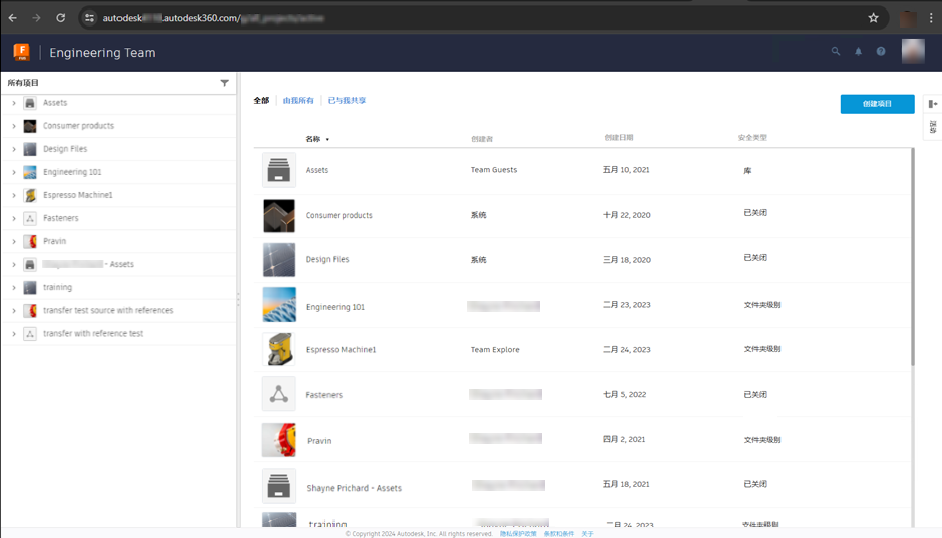
Task: Expand the Fasteners tree node
Action: click(14, 219)
